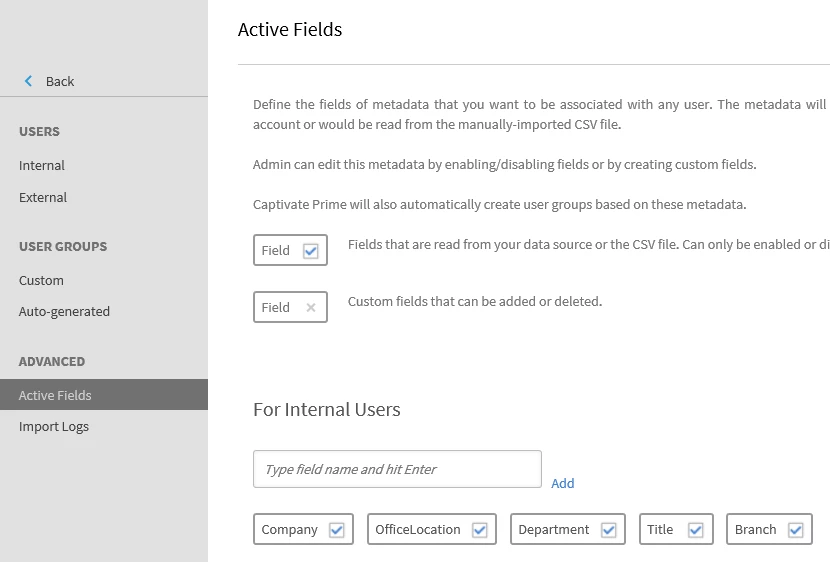830x562 pixels.
Task: Open the Import Logs page
Action: [54, 427]
